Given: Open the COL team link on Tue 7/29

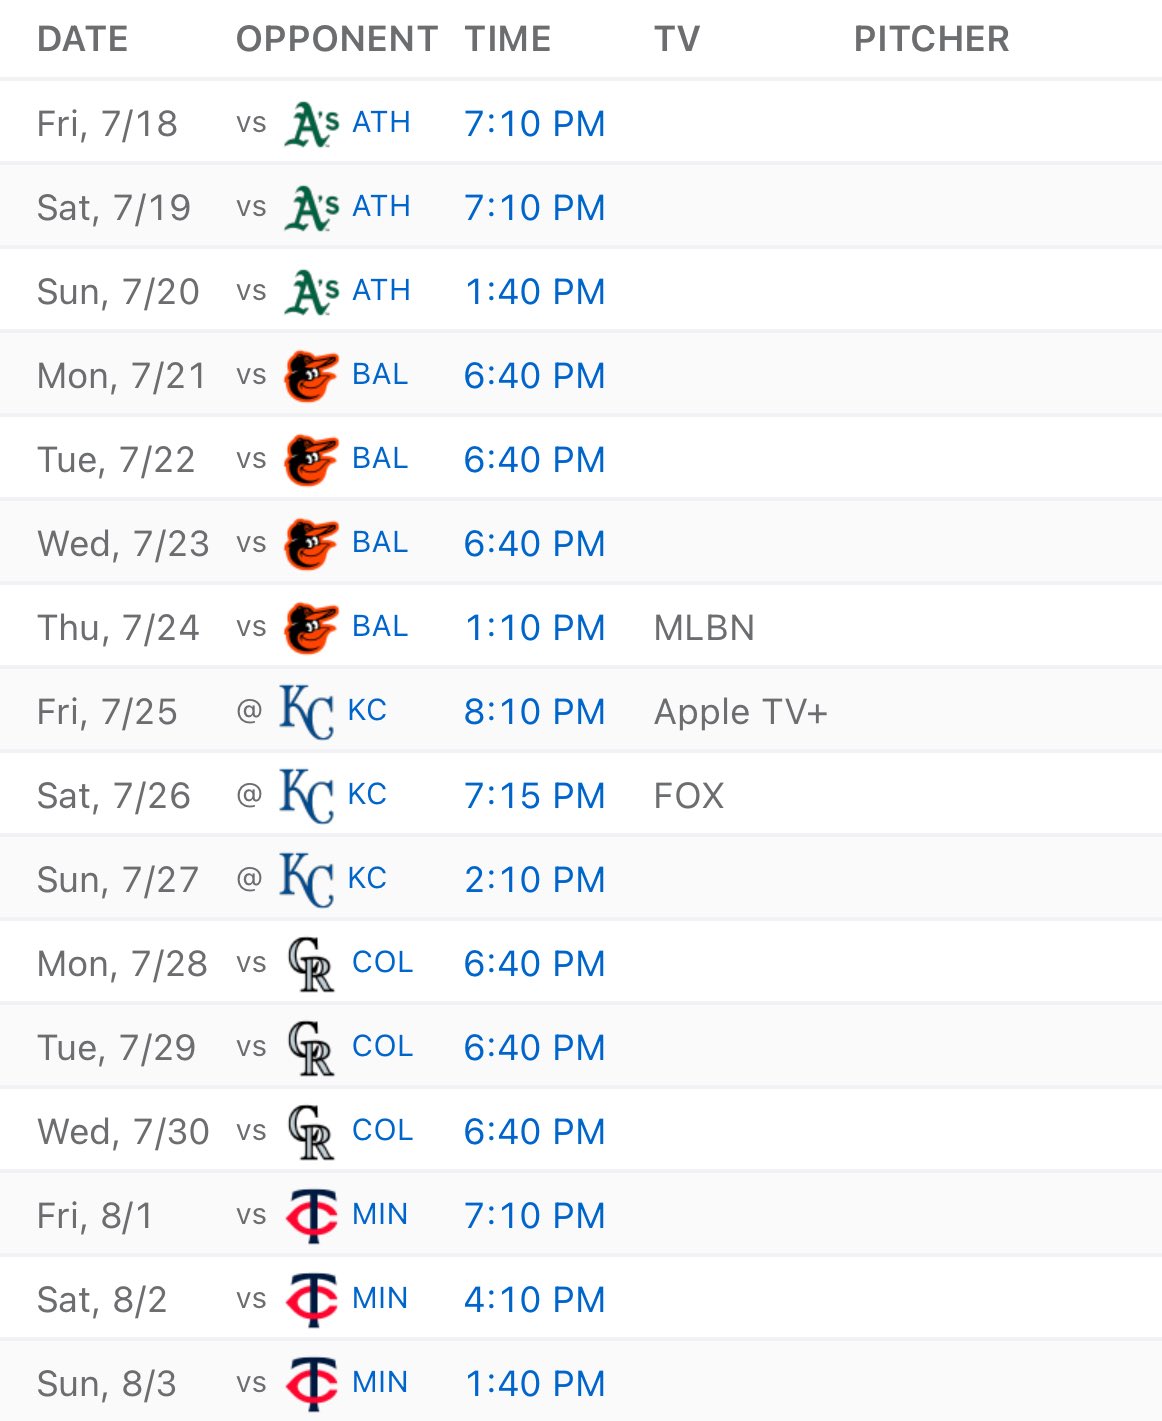Looking at the screenshot, I should [x=382, y=1046].
